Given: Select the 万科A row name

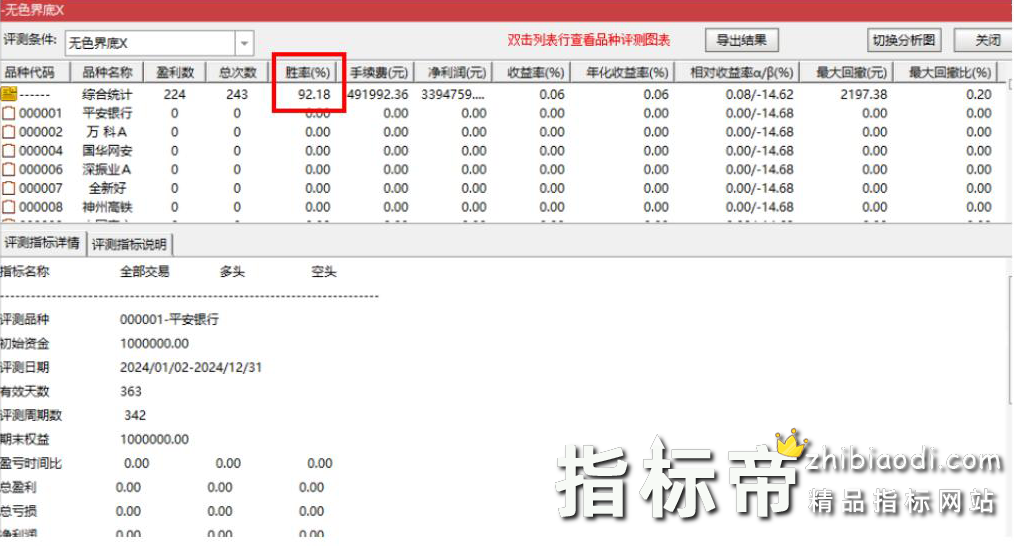Looking at the screenshot, I should tap(107, 132).
